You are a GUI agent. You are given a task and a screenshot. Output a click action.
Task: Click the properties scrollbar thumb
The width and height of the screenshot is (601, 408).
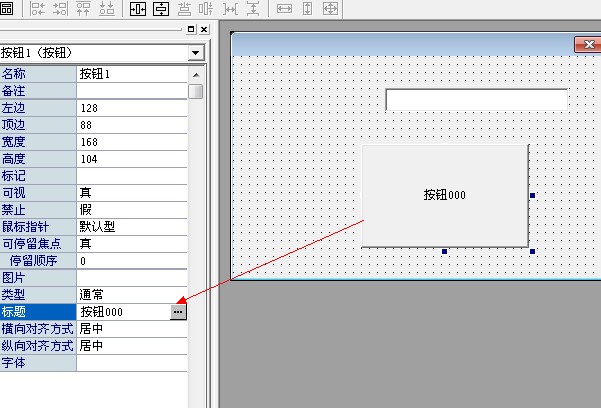click(196, 91)
